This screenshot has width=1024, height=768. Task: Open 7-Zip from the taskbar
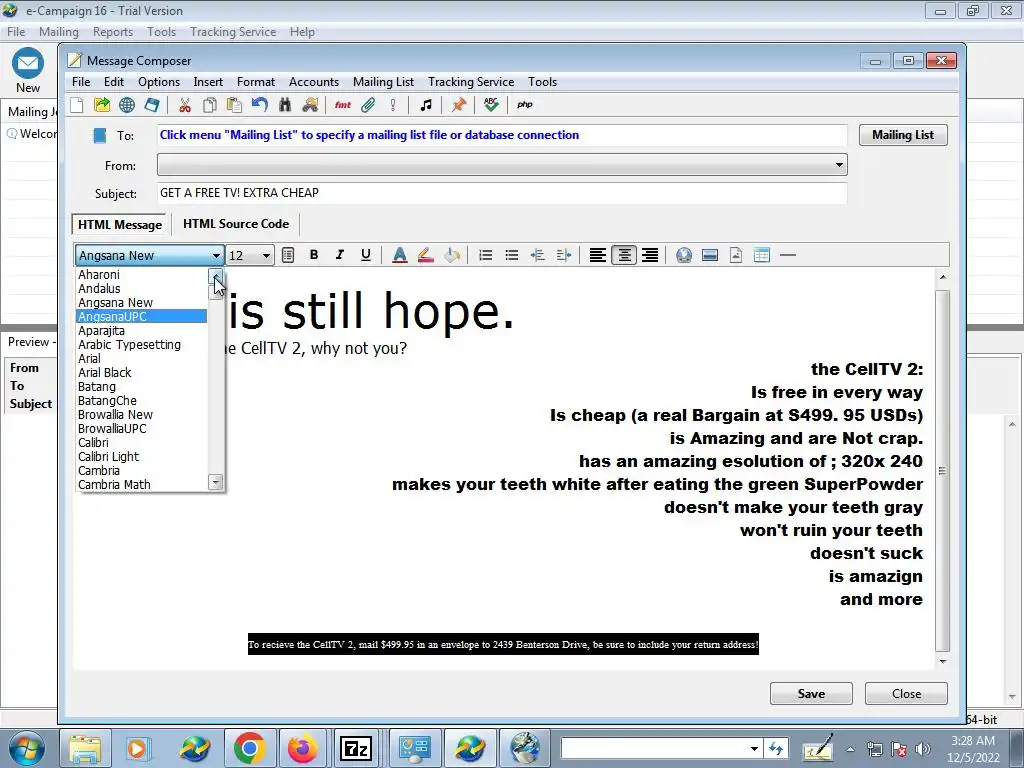[356, 748]
